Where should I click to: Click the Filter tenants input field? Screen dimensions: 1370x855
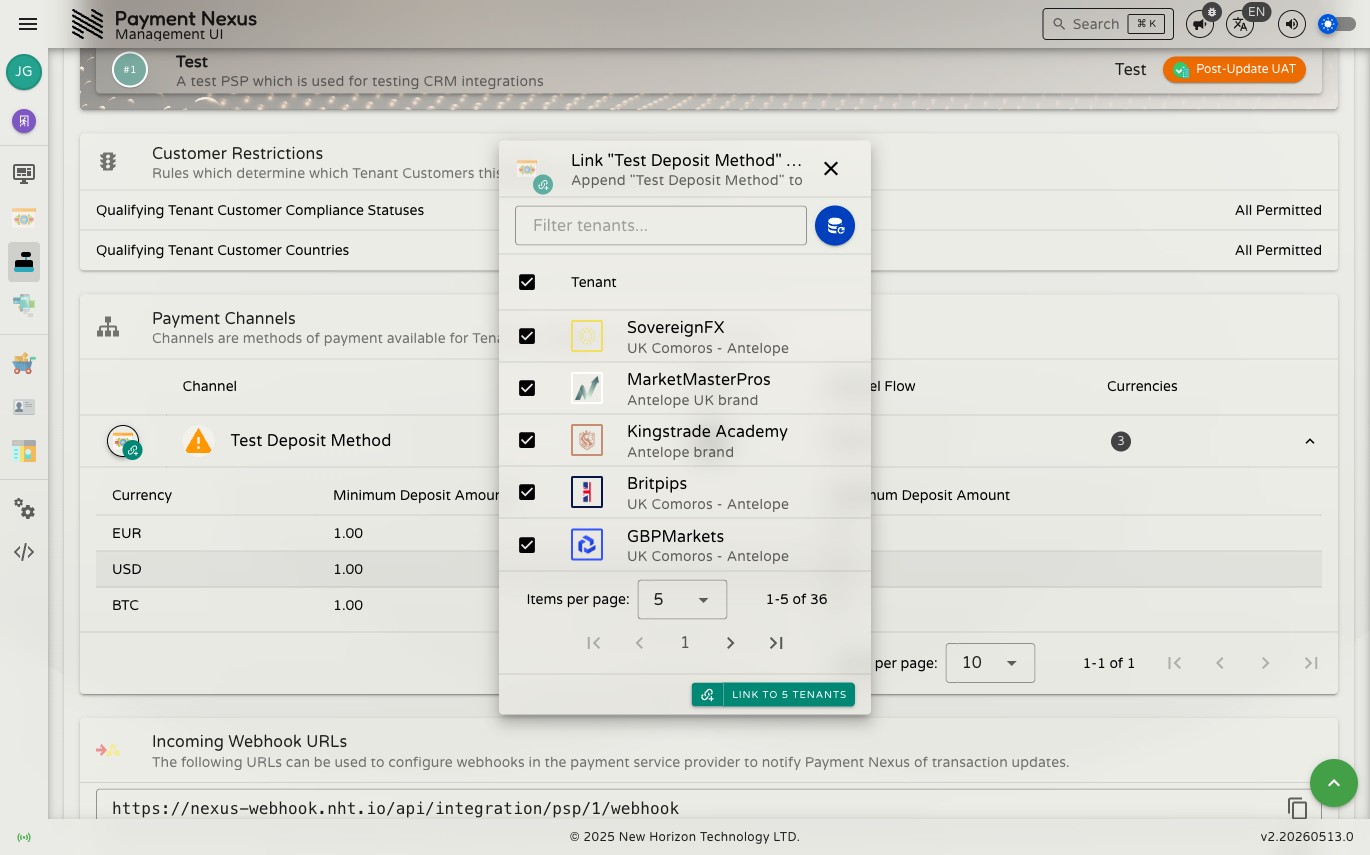661,226
